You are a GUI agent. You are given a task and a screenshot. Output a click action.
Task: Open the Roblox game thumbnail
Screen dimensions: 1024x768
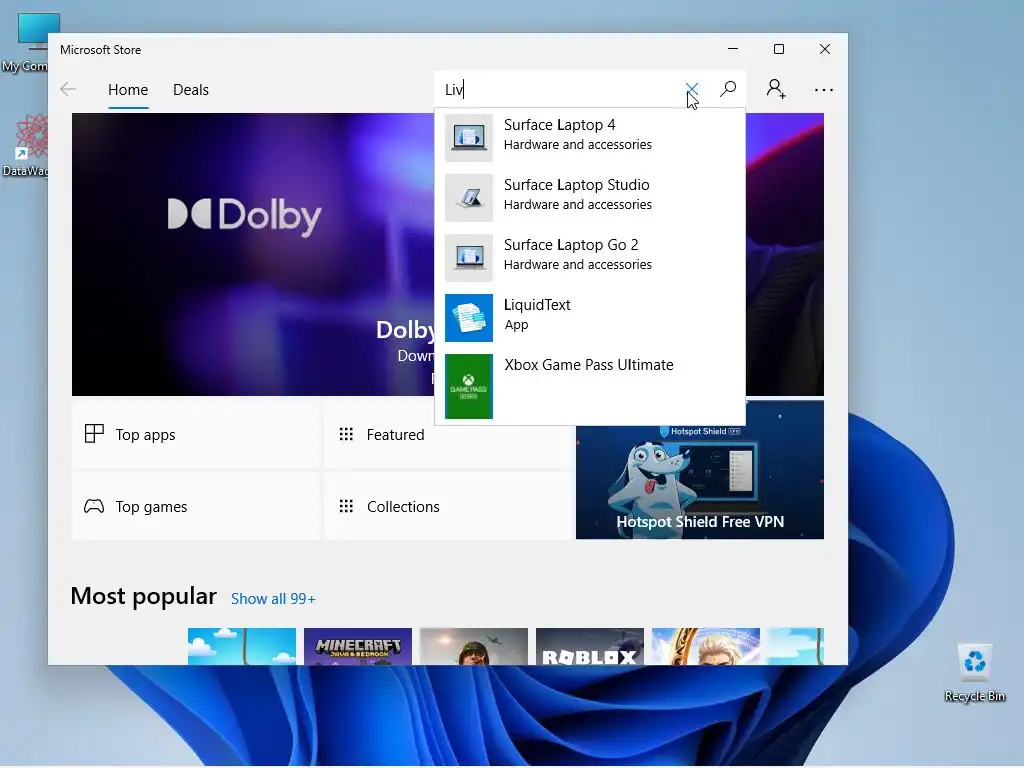pos(590,647)
